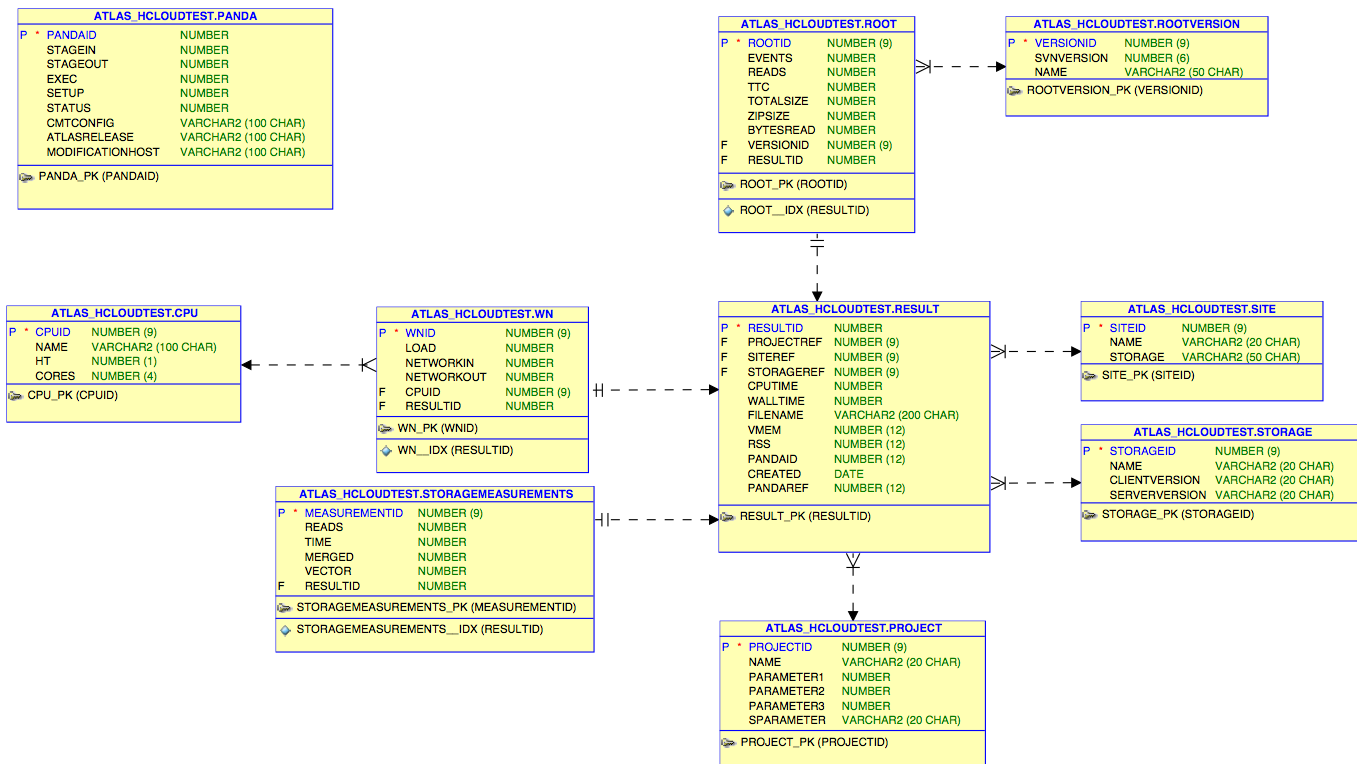Screen dimensions: 1357x764
Task: Select the ATLAS_HCLOUDTEST.SITE table header
Action: tap(1201, 309)
